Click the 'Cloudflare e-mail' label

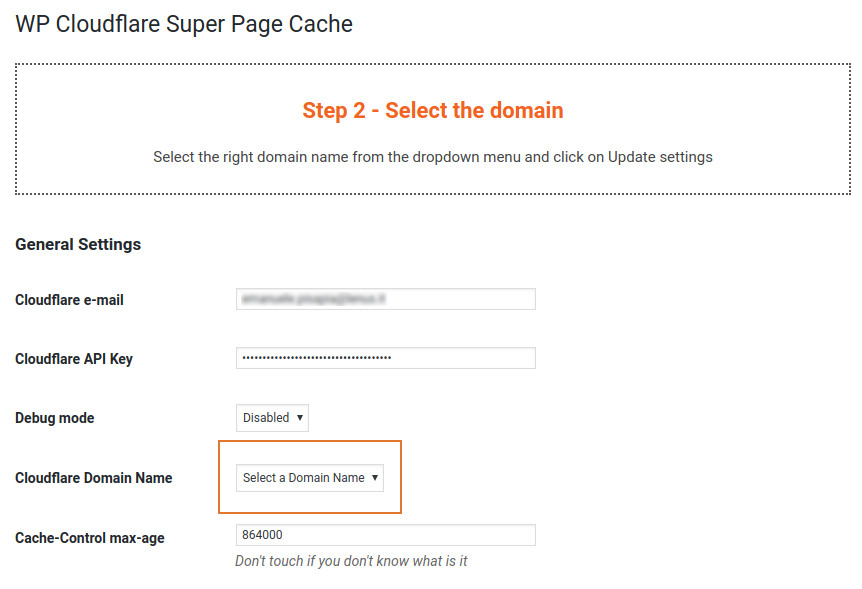(x=69, y=300)
